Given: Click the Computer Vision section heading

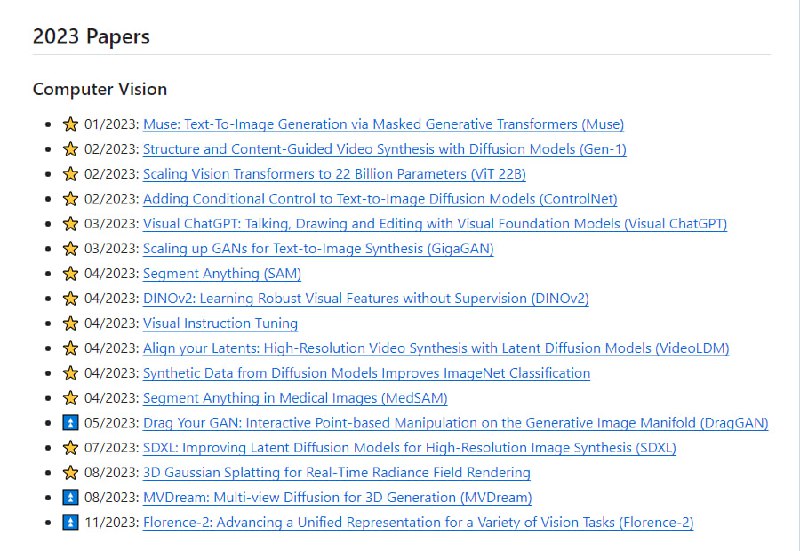Looking at the screenshot, I should (x=100, y=89).
